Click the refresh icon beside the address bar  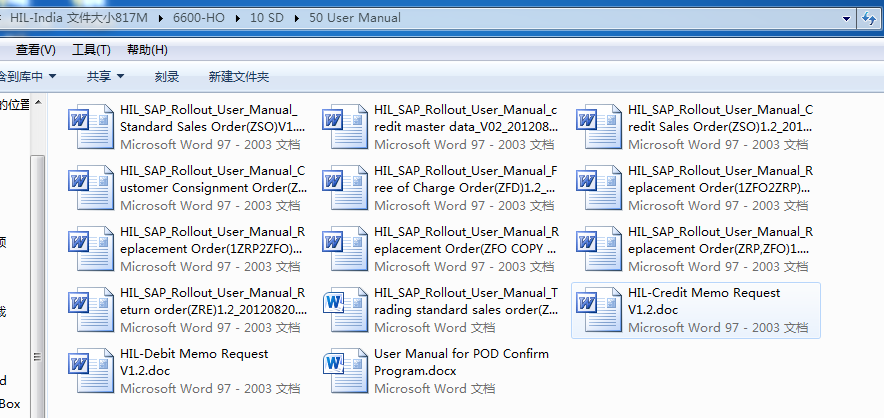[x=869, y=18]
